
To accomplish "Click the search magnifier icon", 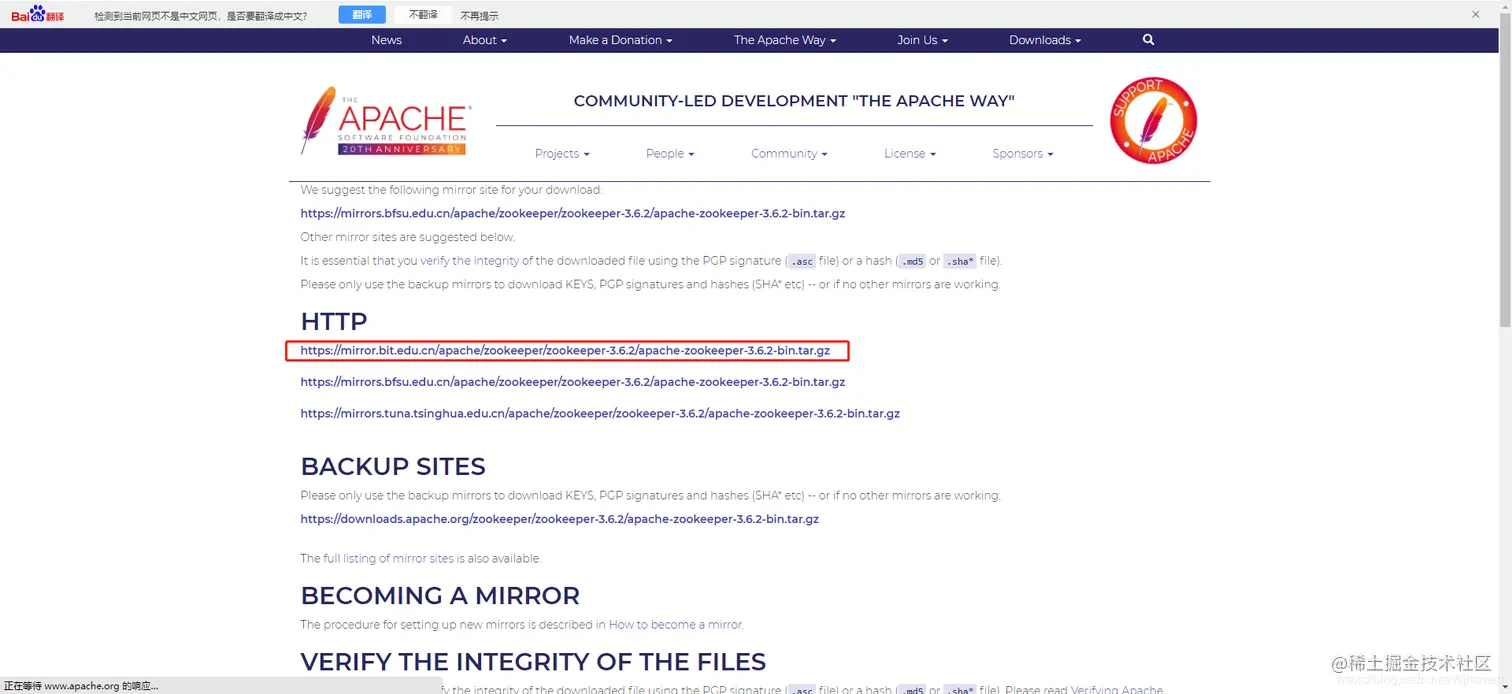I will pyautogui.click(x=1148, y=40).
